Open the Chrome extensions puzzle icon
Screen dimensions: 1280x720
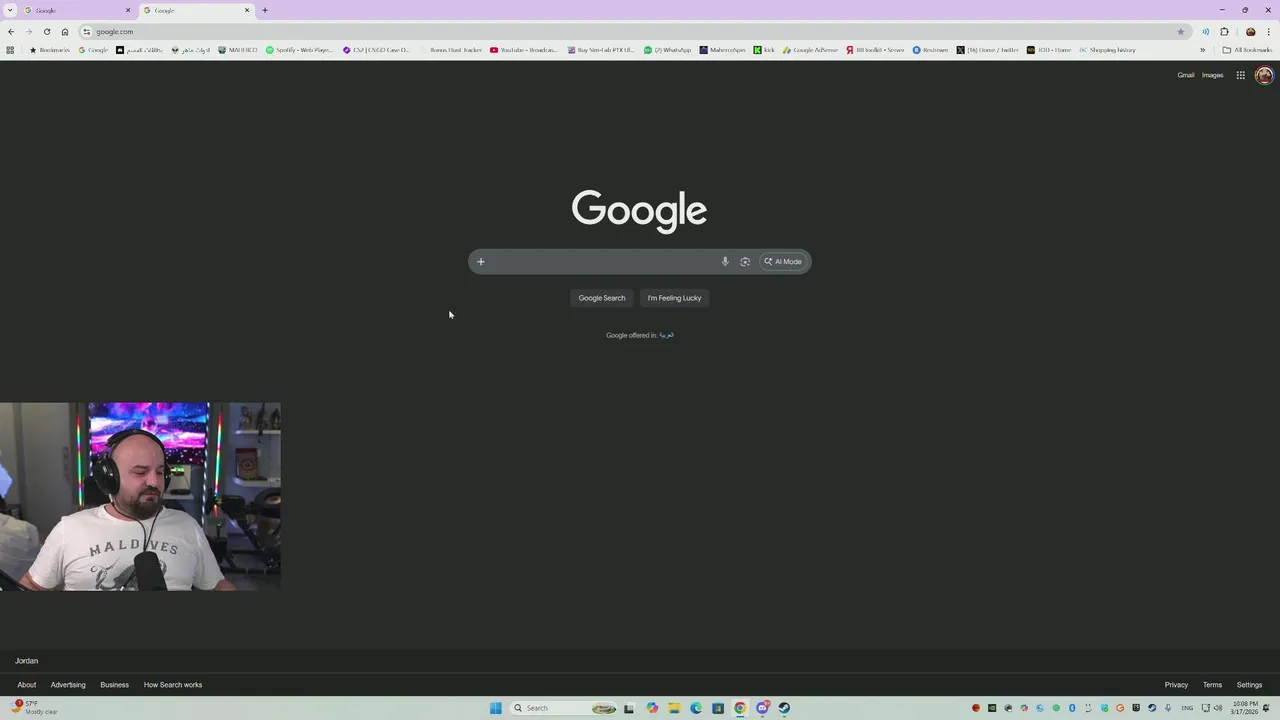click(x=1224, y=31)
